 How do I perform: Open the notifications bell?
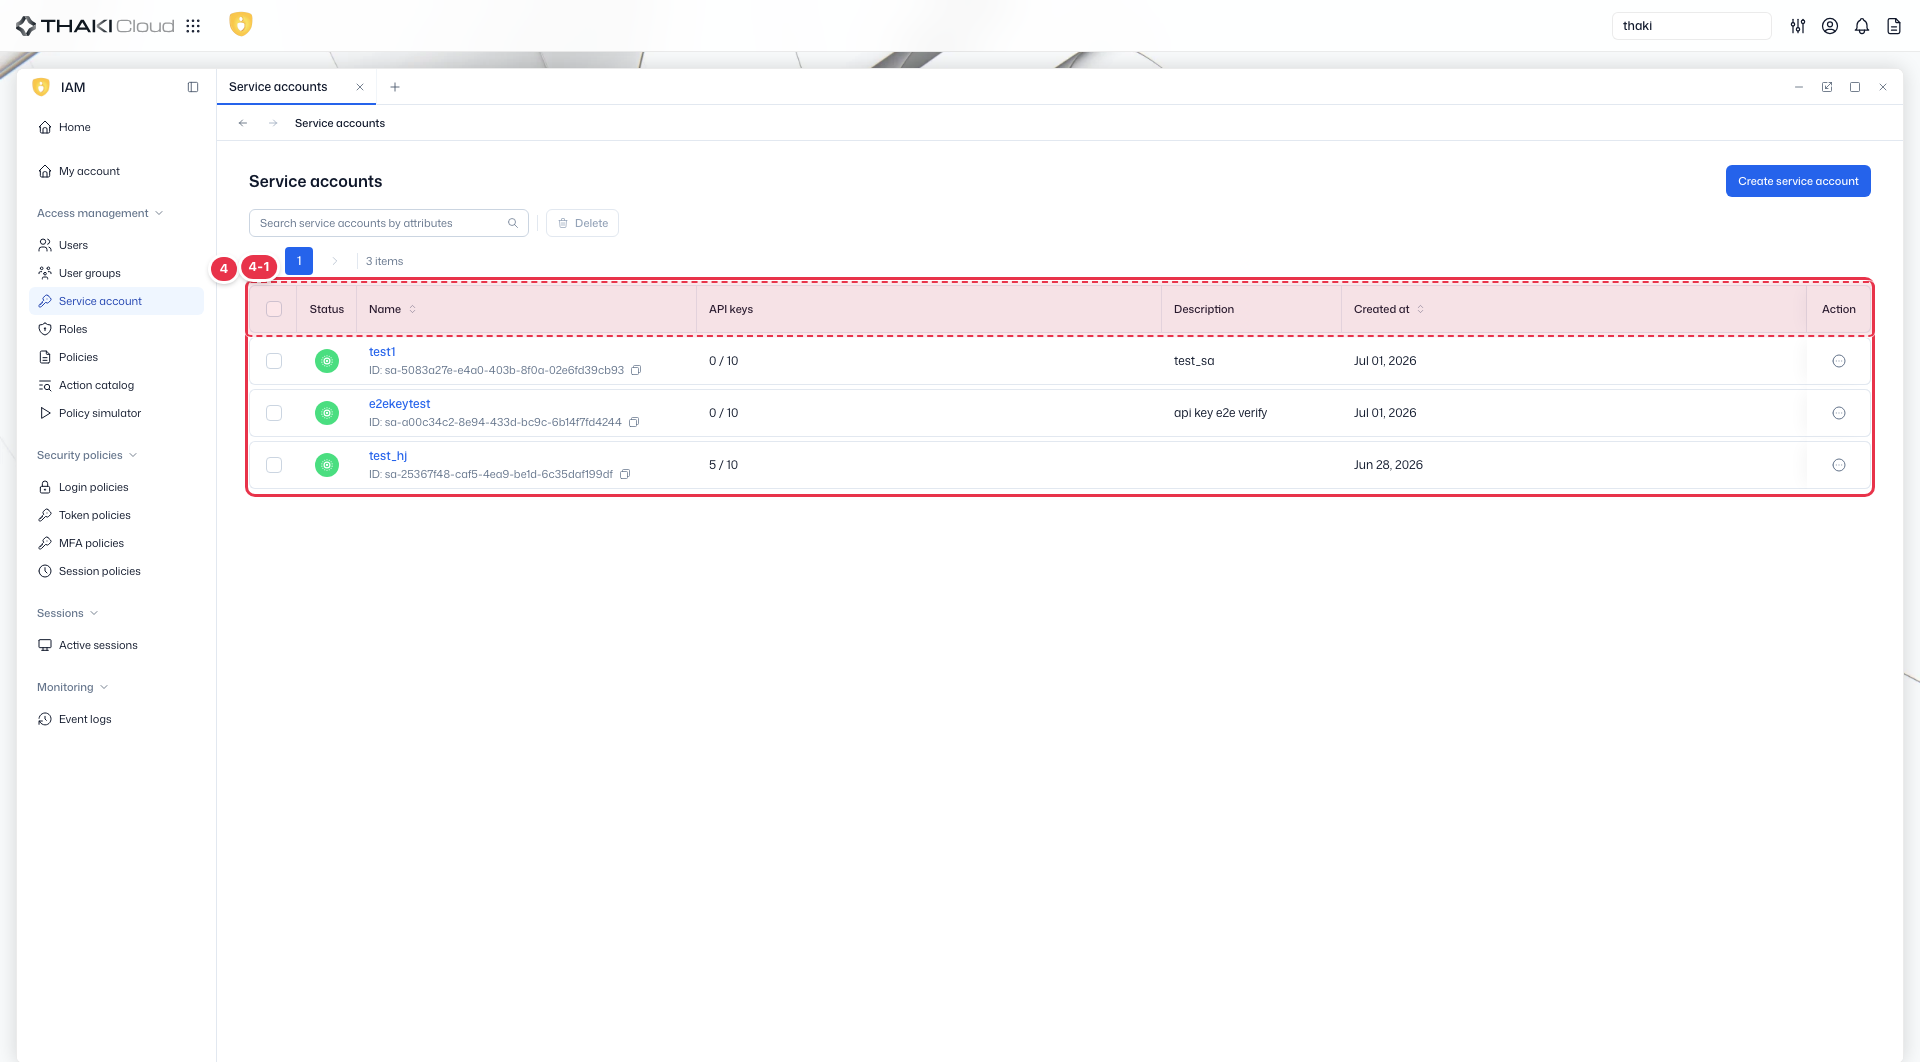1862,26
